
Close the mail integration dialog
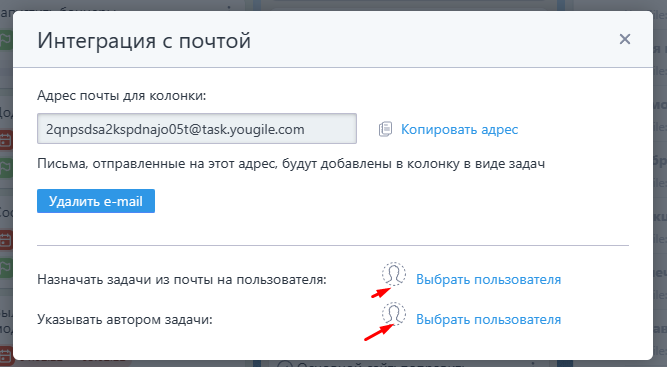[624, 39]
